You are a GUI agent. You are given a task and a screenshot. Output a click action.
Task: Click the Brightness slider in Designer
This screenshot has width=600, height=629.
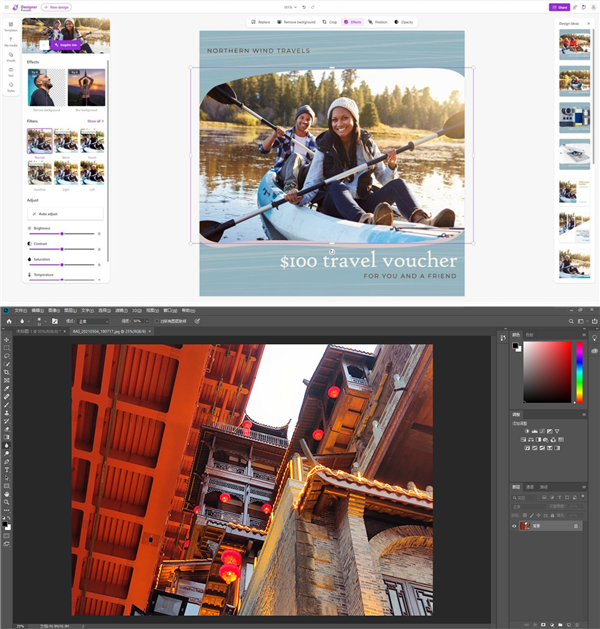tap(62, 233)
